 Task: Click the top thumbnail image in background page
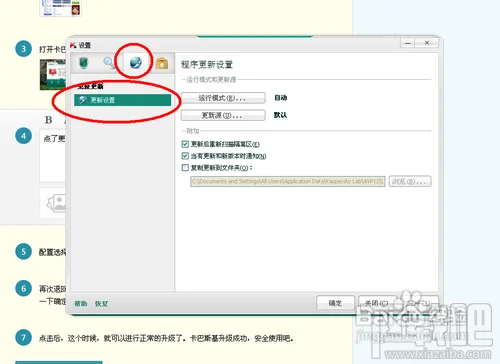tap(60, 8)
